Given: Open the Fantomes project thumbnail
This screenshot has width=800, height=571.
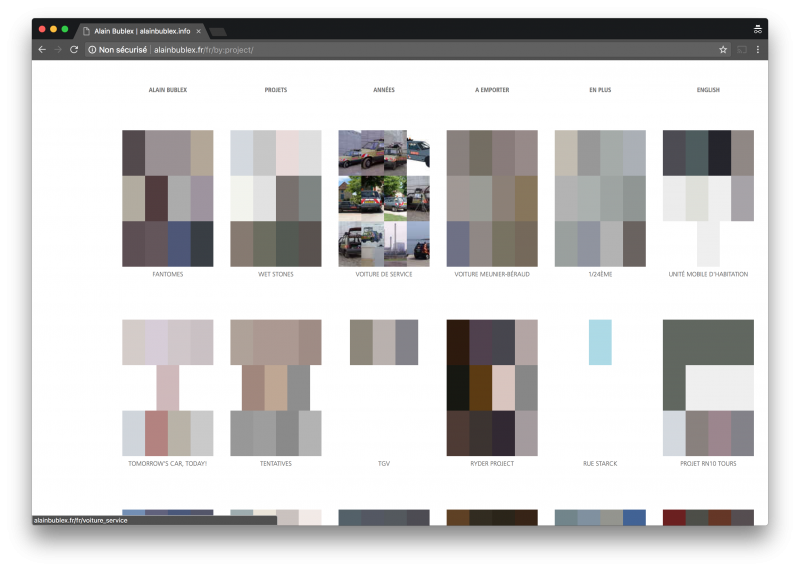Looking at the screenshot, I should coord(168,198).
